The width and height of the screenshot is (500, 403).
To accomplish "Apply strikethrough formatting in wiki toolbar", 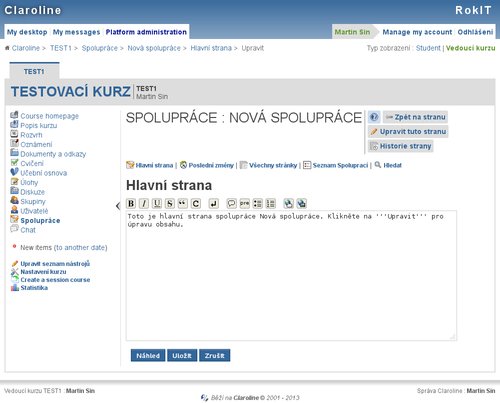I will coord(170,203).
